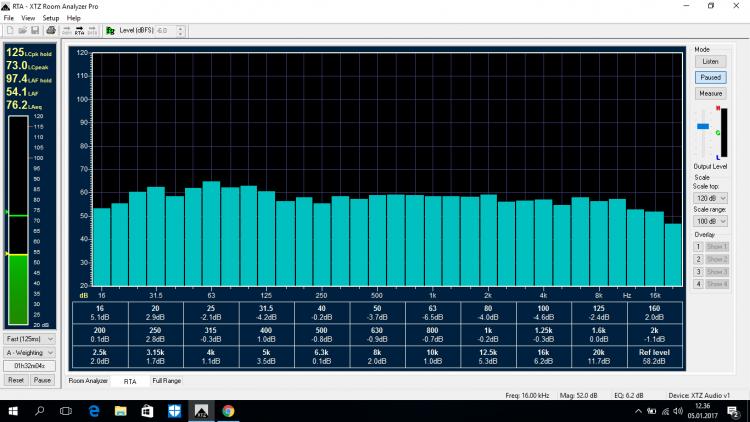Screen dimensions: 750x422
Task: Activate Measure mode
Action: 710,94
